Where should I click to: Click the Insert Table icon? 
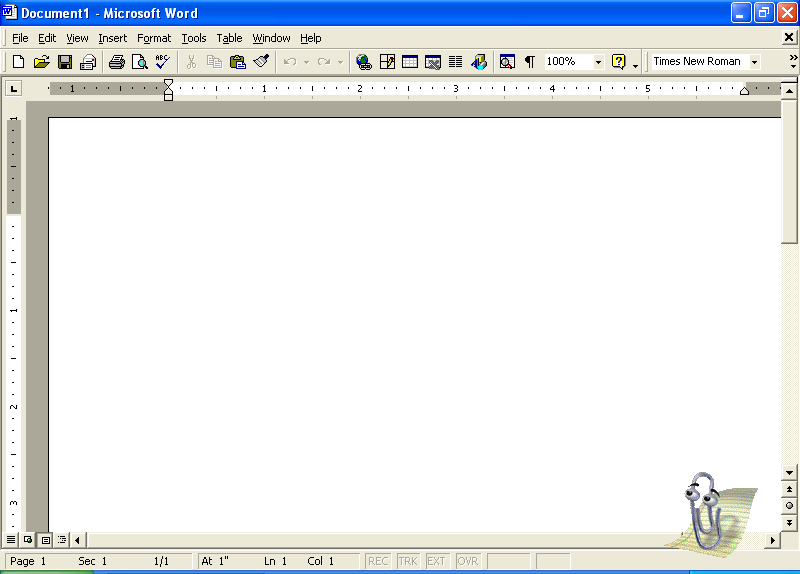410,62
